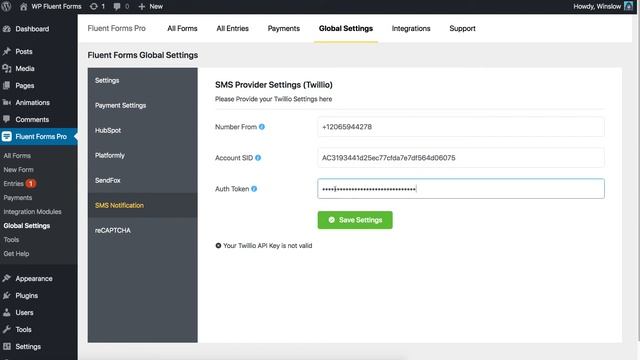Screen dimensions: 640x360
Task: Open New Form in the sidebar submenu
Action: tap(18, 170)
